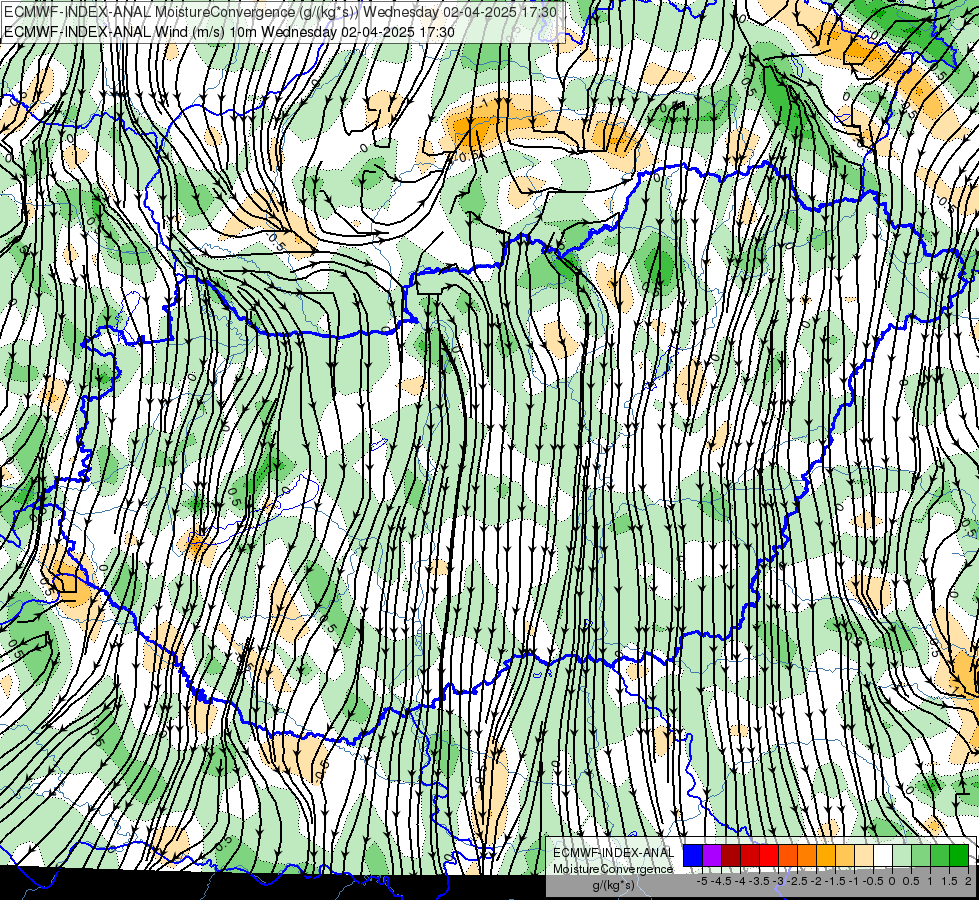979x900 pixels.
Task: Click the blue legend swatch below -5
Action: coord(693,856)
